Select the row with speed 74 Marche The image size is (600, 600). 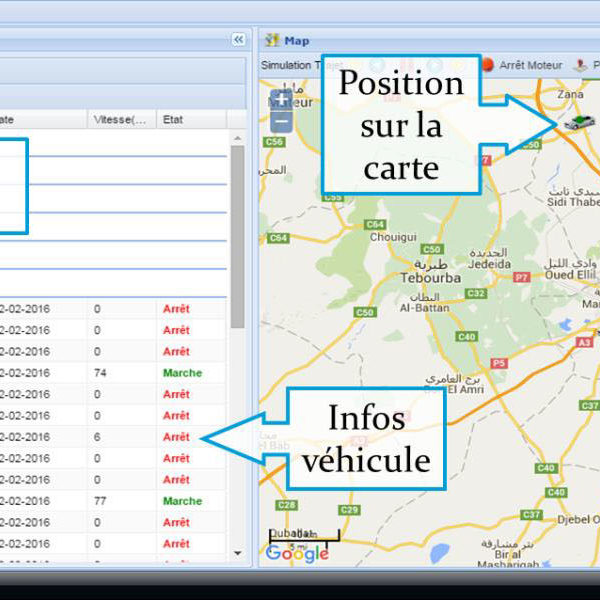[x=120, y=373]
